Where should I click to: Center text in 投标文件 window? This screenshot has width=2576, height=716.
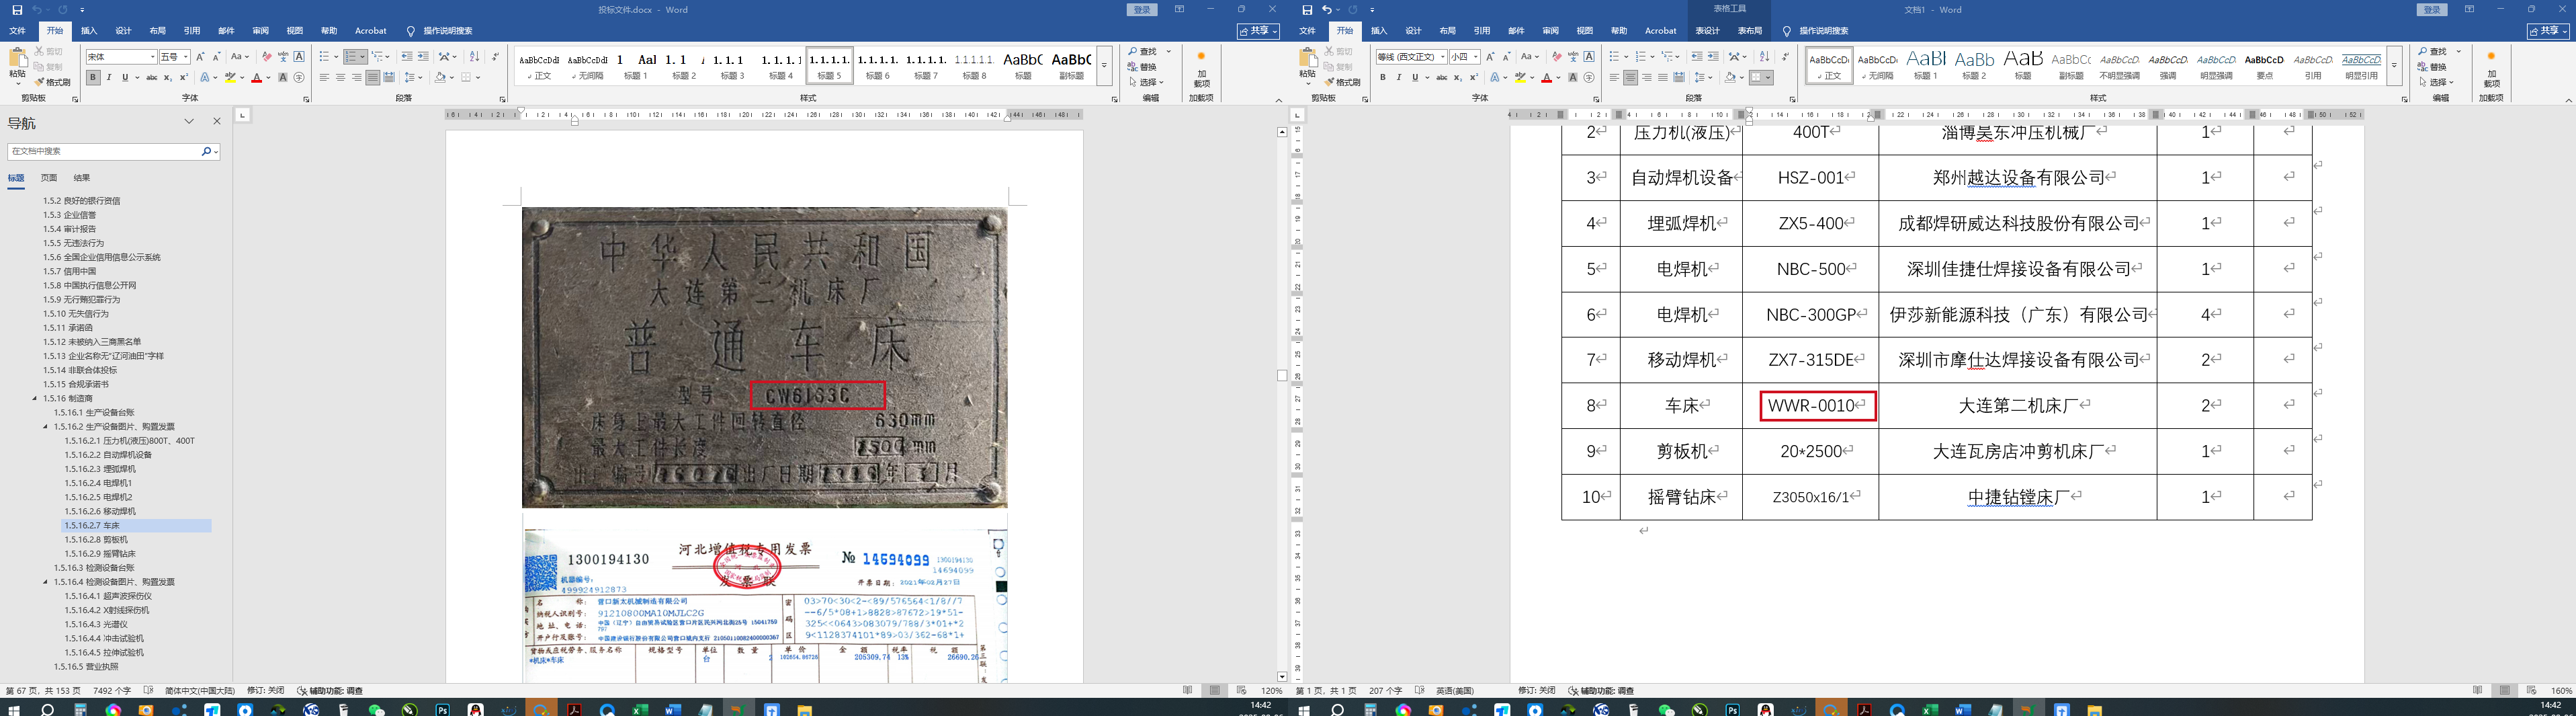(x=340, y=77)
